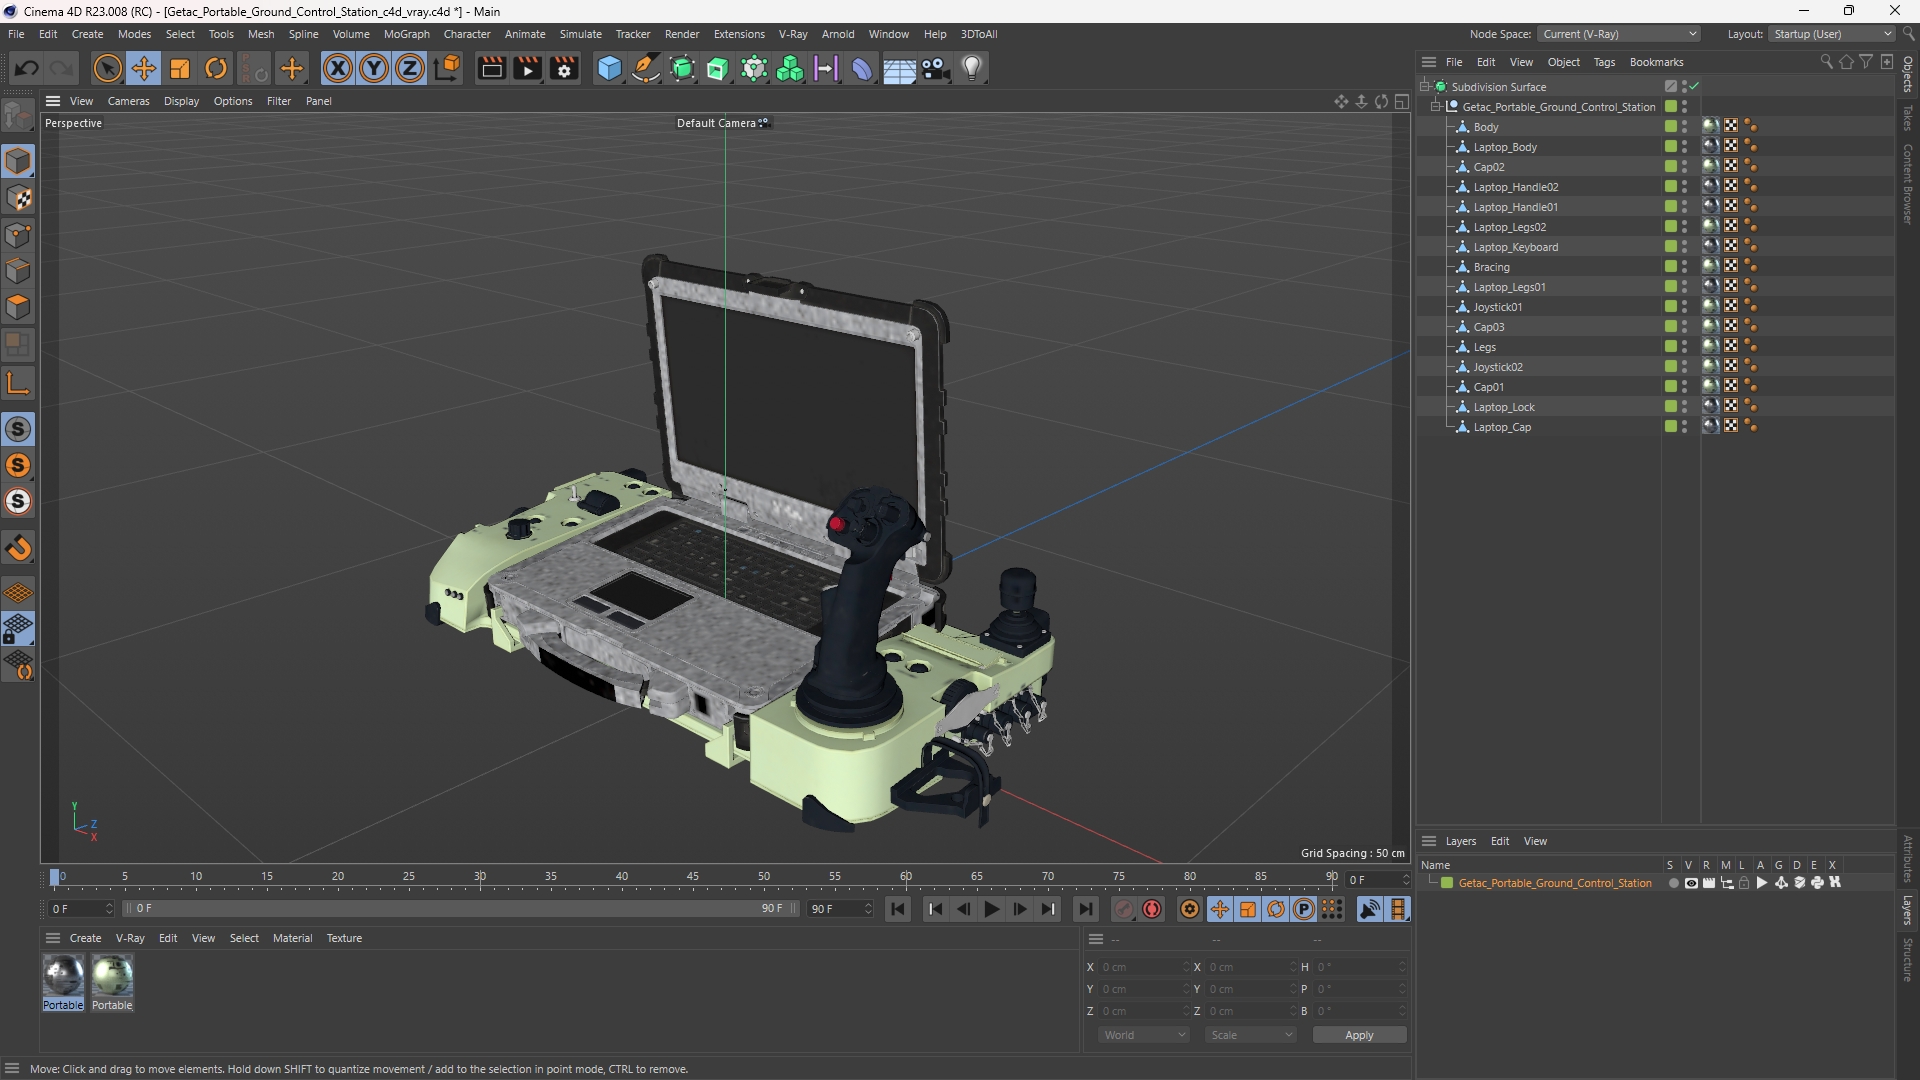The image size is (1920, 1080).
Task: Click the Undo arrow icon
Action: click(x=27, y=68)
